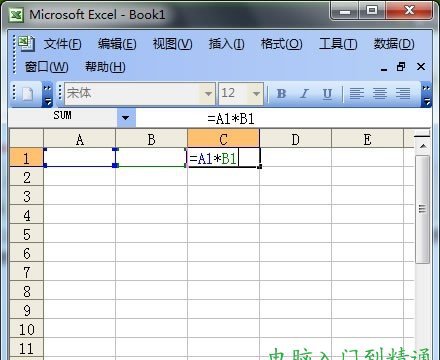Open the font size dropdown

(x=256, y=94)
